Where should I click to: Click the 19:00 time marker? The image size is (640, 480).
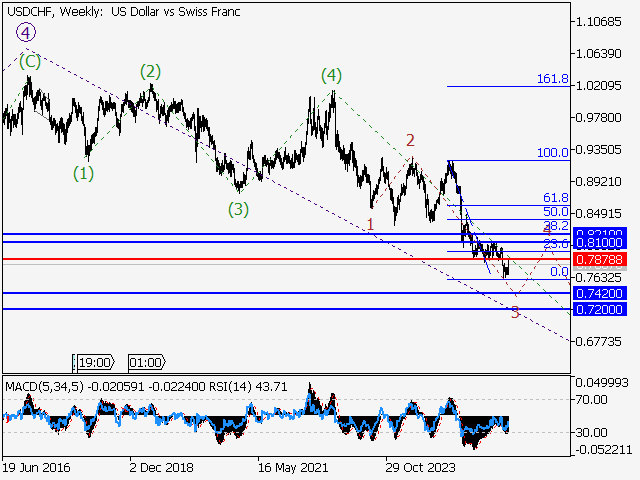pyautogui.click(x=95, y=362)
